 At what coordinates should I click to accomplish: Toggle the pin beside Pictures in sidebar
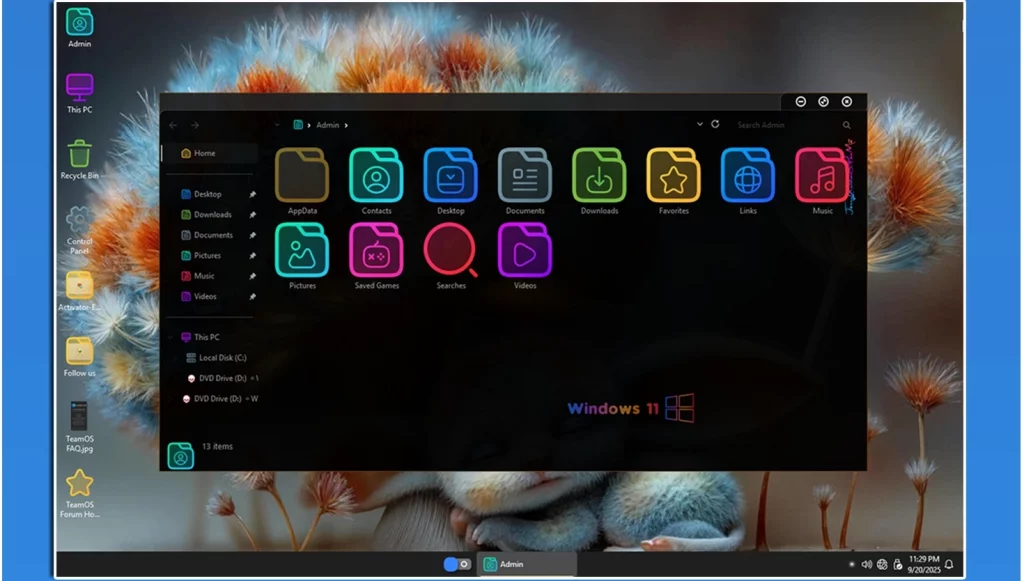(252, 256)
